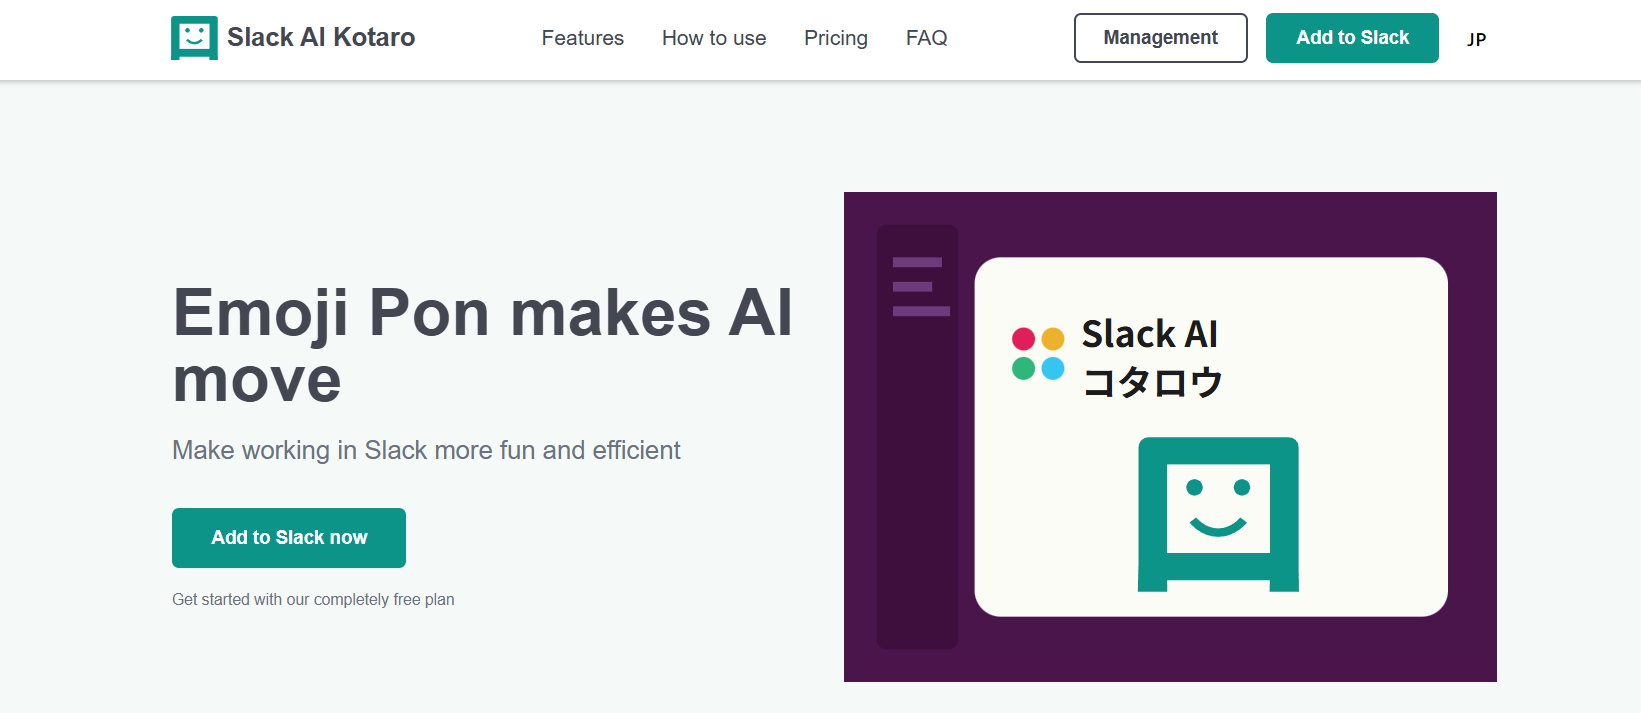
Task: Jump to the FAQ section
Action: click(927, 38)
